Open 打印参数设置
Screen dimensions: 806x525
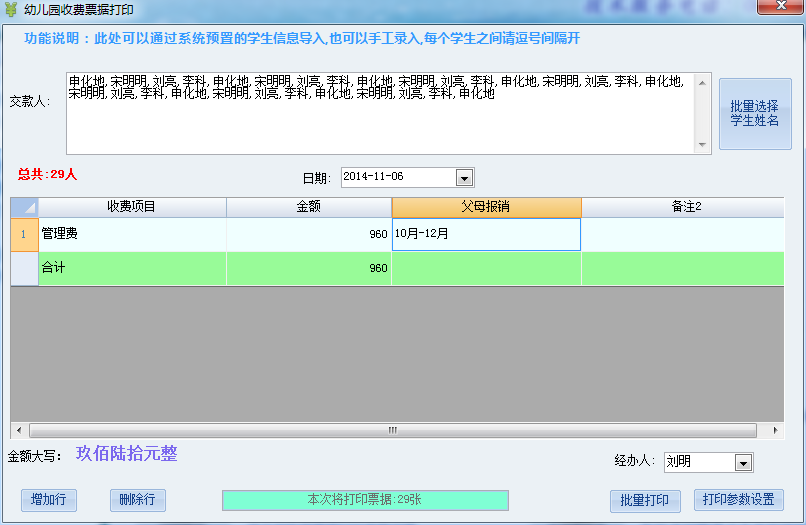click(x=739, y=500)
